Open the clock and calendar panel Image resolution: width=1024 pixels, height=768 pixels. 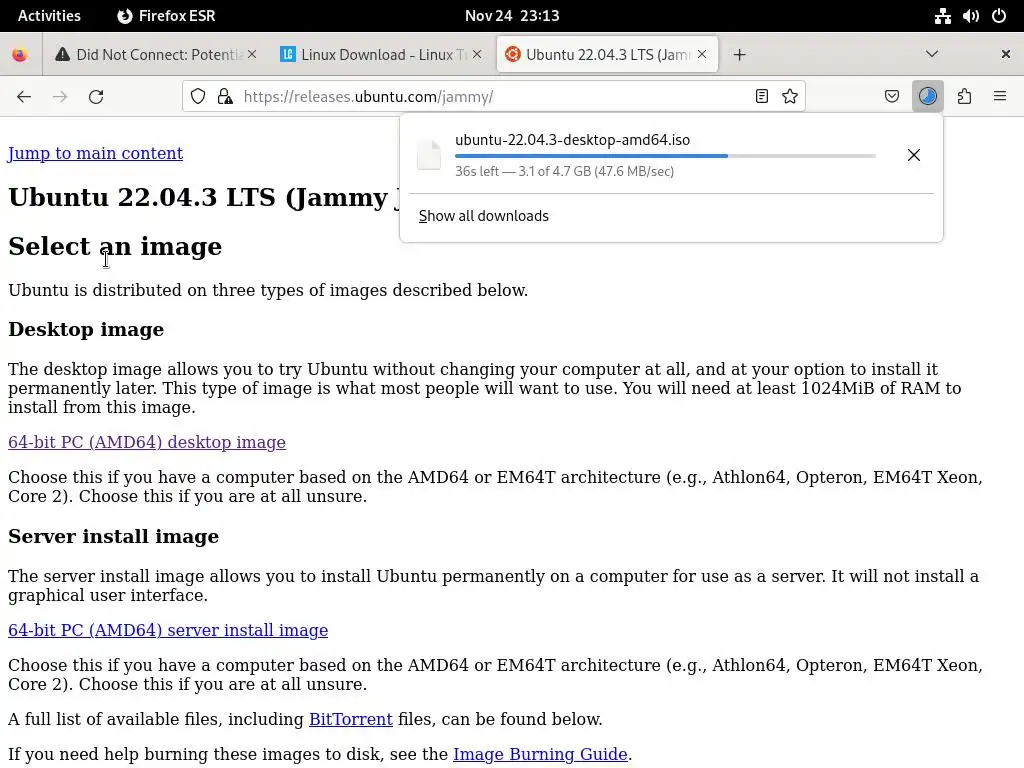(x=512, y=16)
